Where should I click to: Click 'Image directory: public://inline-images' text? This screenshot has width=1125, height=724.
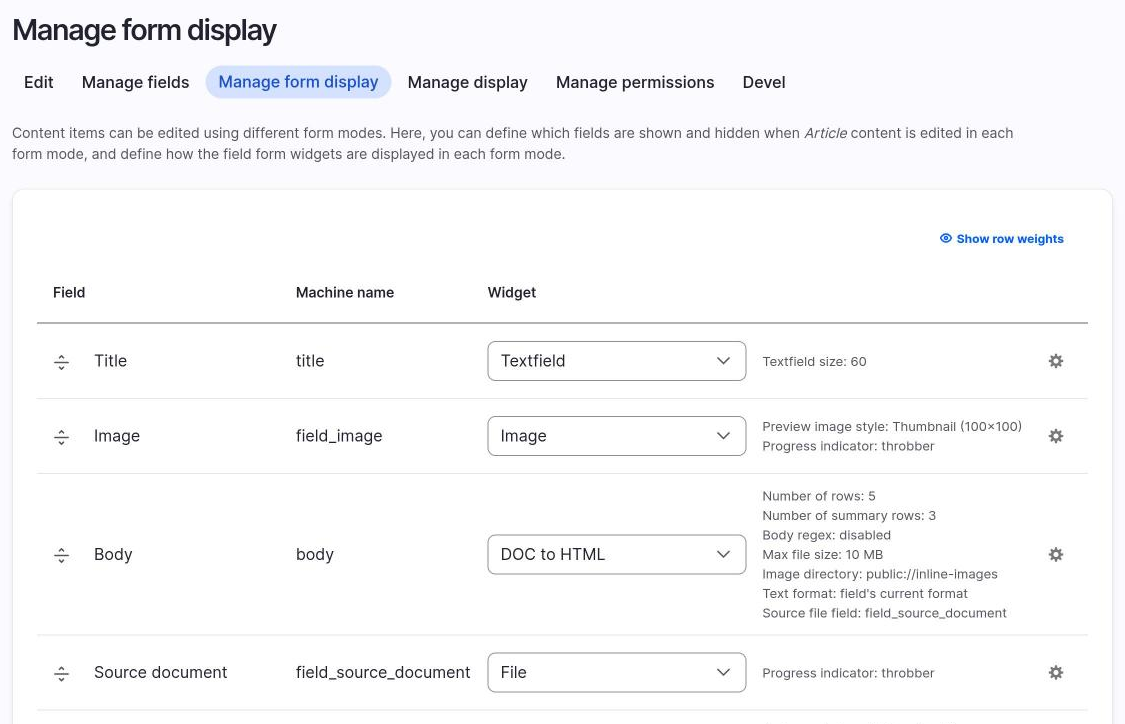pos(880,574)
